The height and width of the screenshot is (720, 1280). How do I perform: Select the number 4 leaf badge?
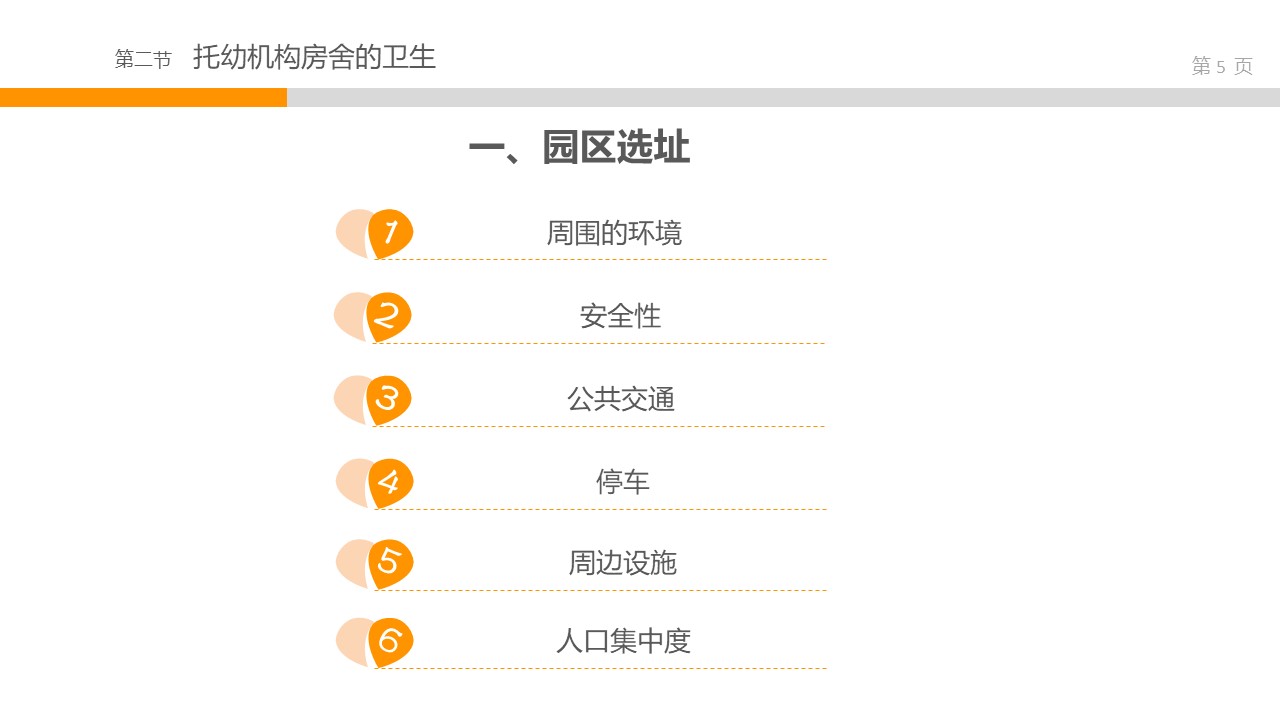tap(390, 482)
